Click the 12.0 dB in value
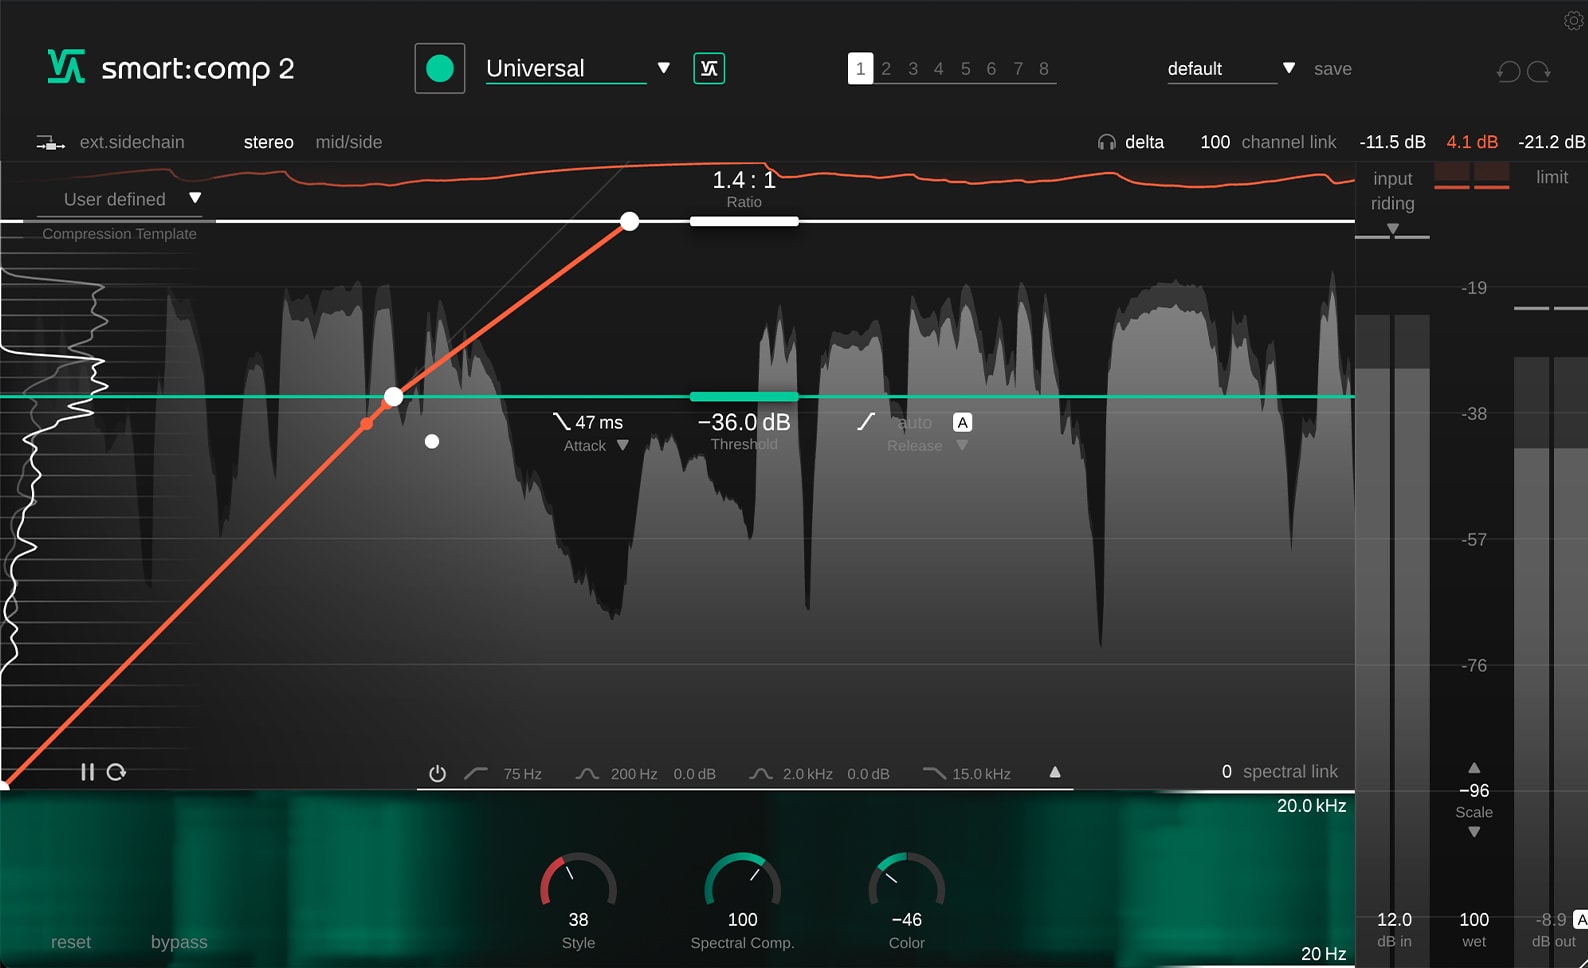1588x968 pixels. click(x=1394, y=919)
